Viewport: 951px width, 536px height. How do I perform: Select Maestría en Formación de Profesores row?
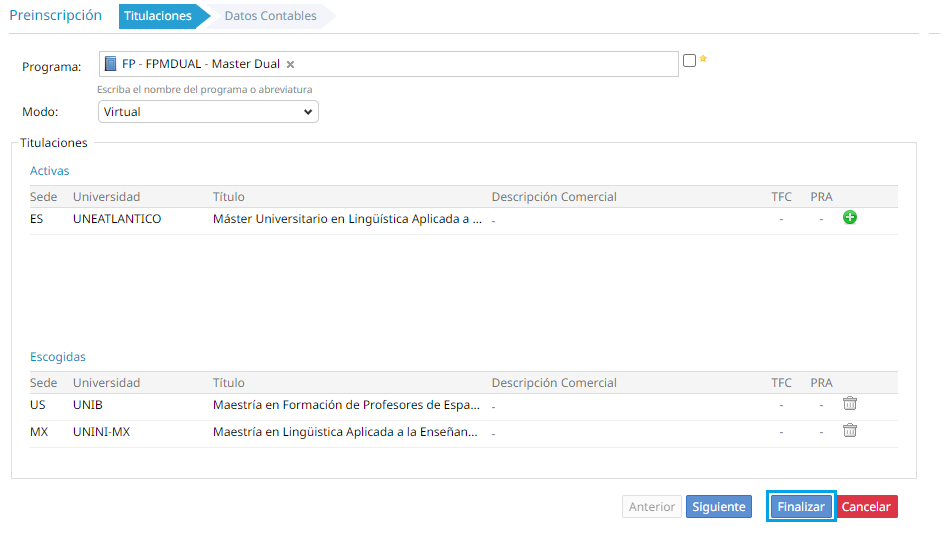tap(347, 405)
